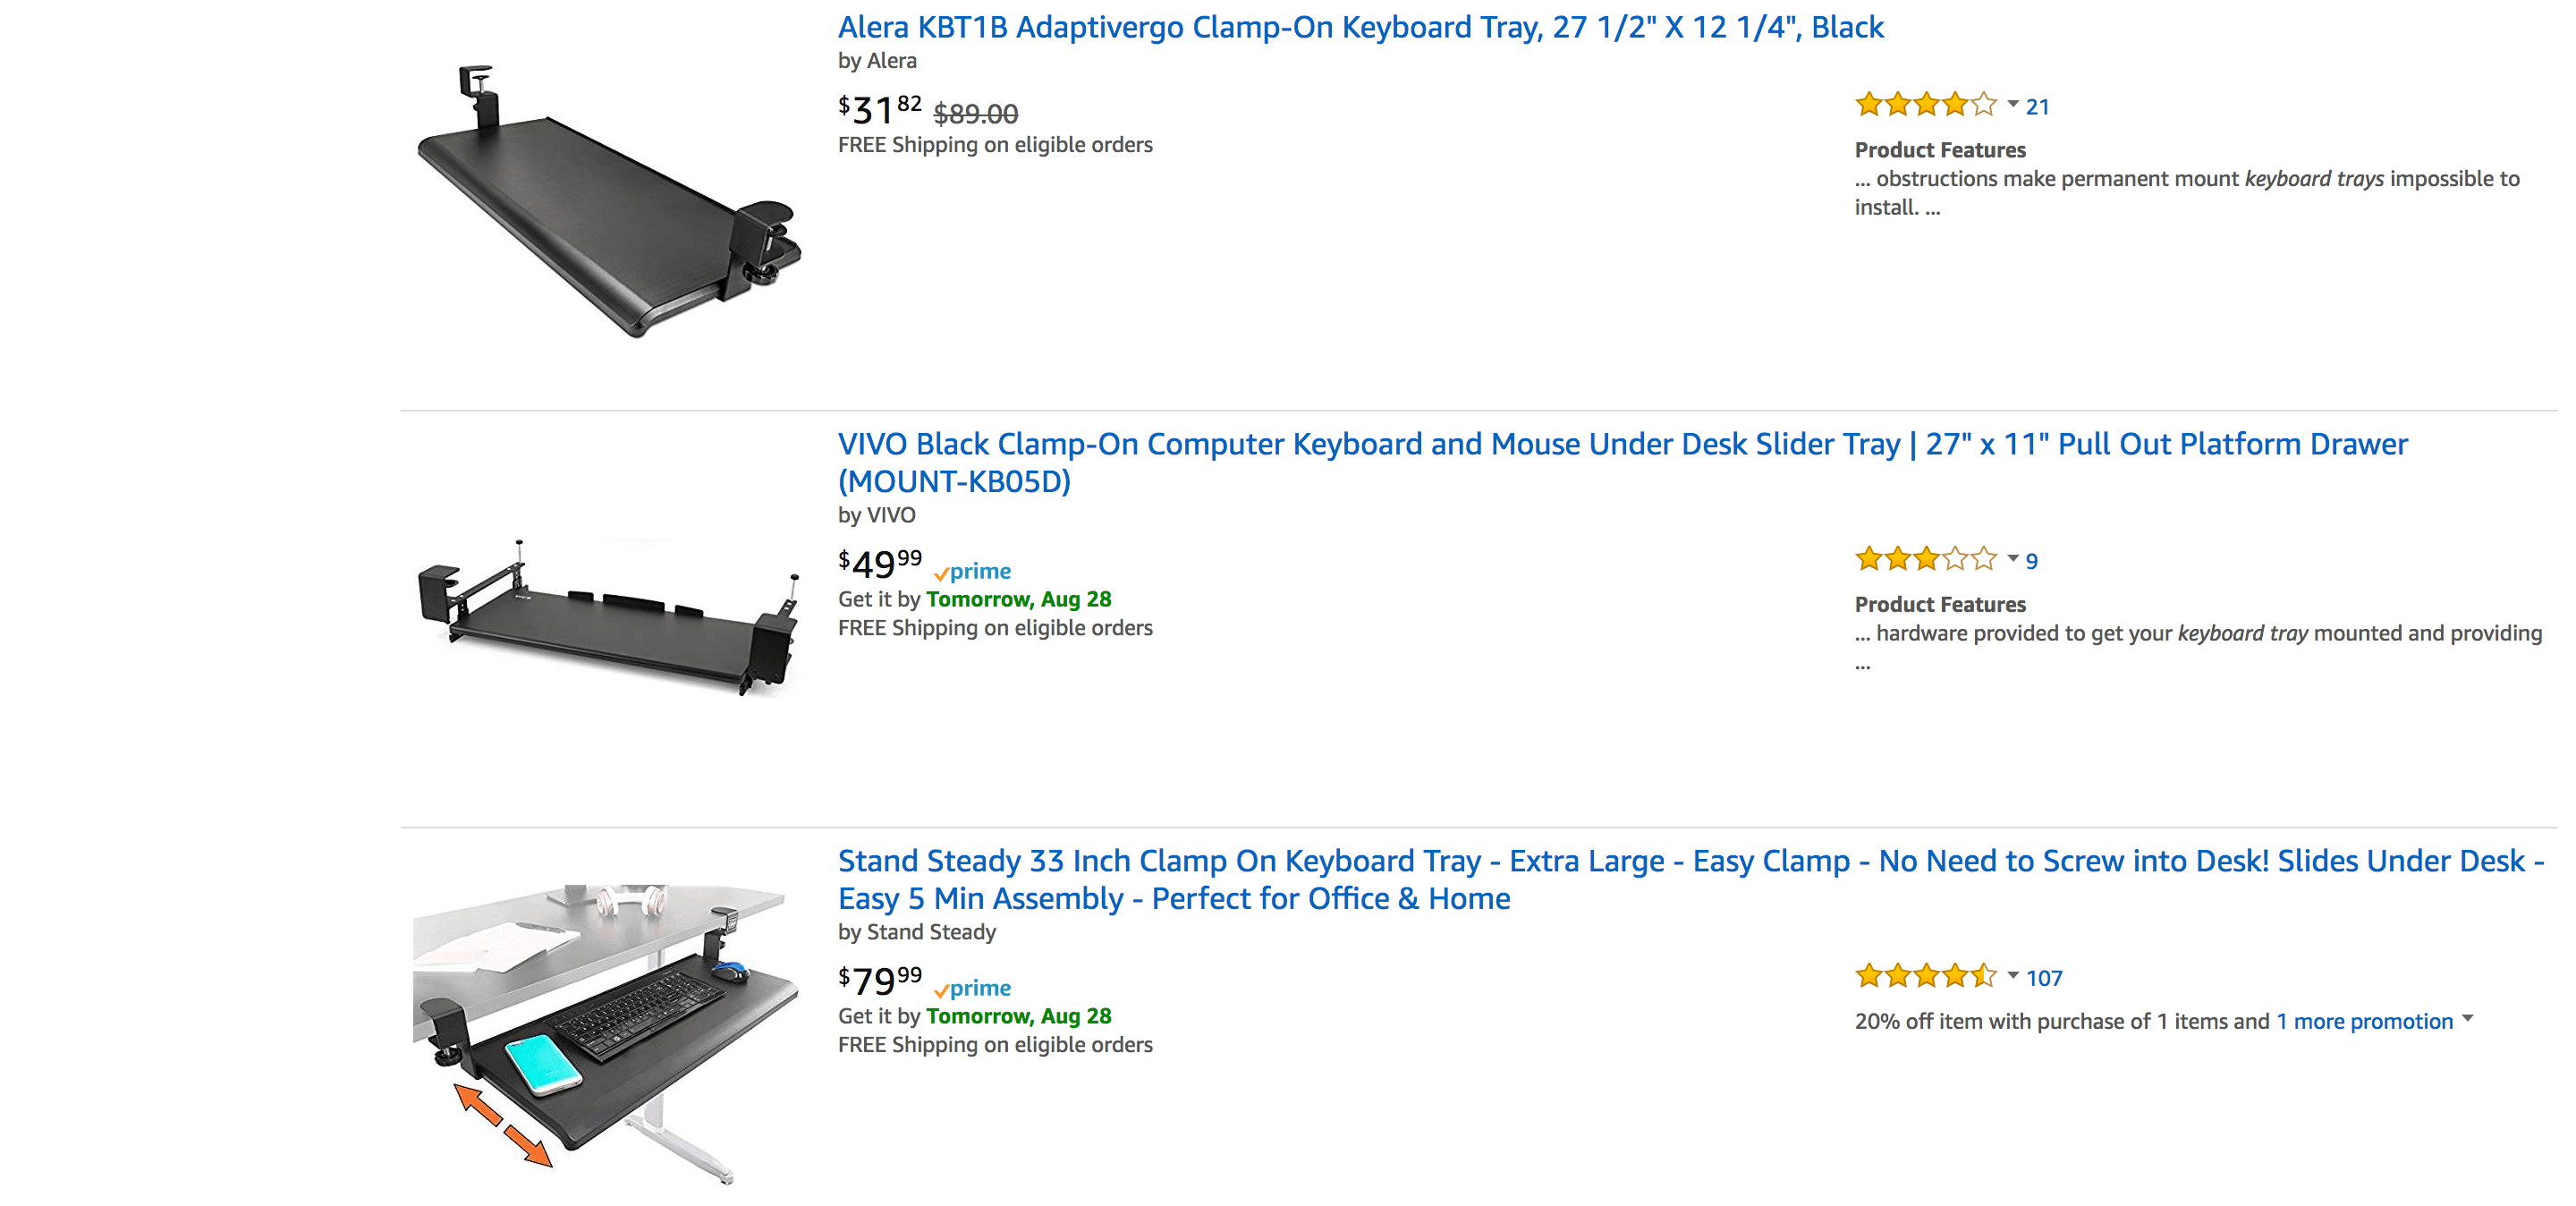Screen dimensions: 2576x1206
Task: Expand the Stand Steady rating breakdown arrow
Action: pyautogui.click(x=2013, y=976)
